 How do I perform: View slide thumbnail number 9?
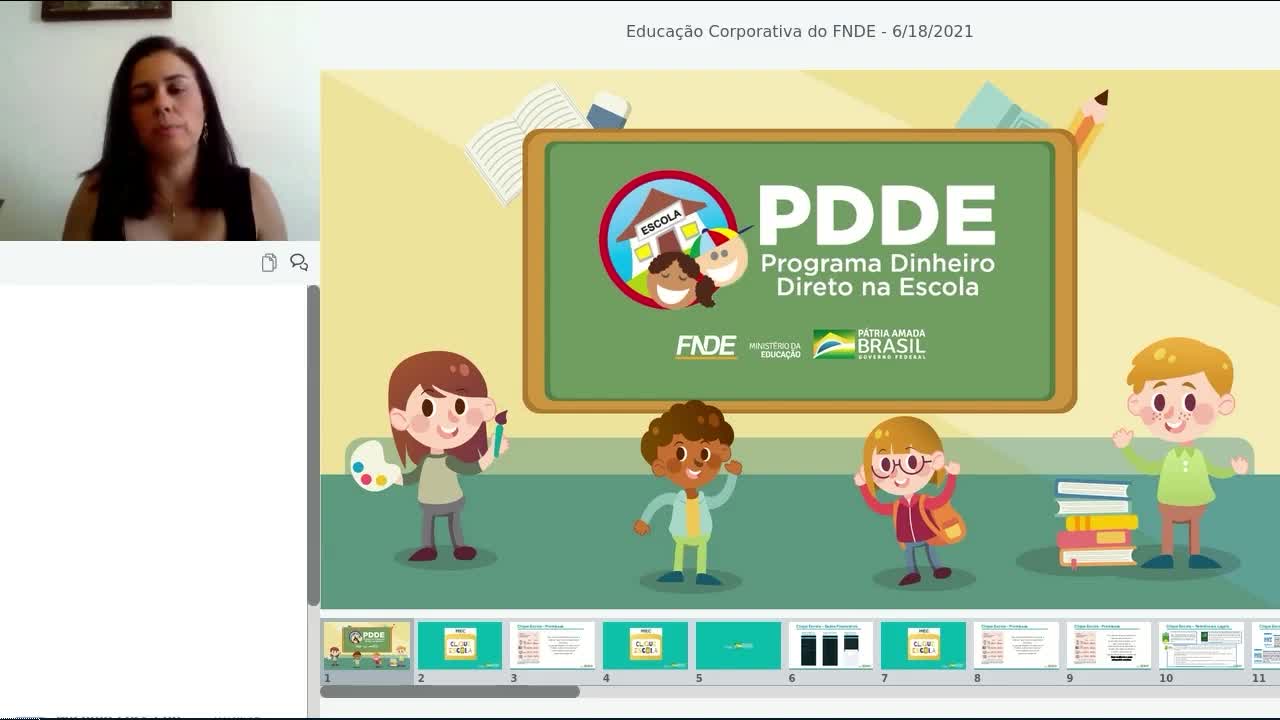[1109, 645]
